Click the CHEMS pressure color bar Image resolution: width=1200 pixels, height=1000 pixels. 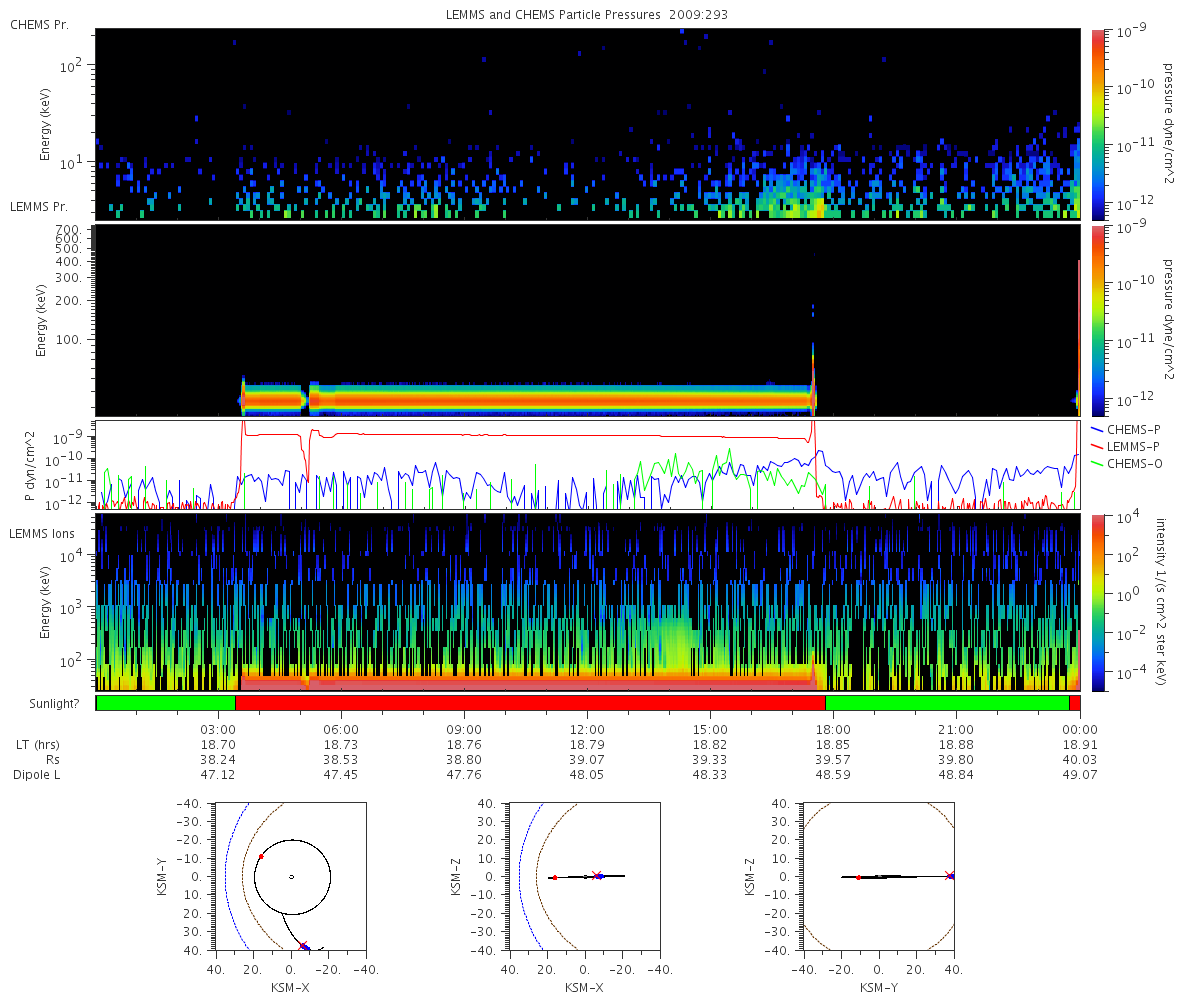coord(1097,123)
